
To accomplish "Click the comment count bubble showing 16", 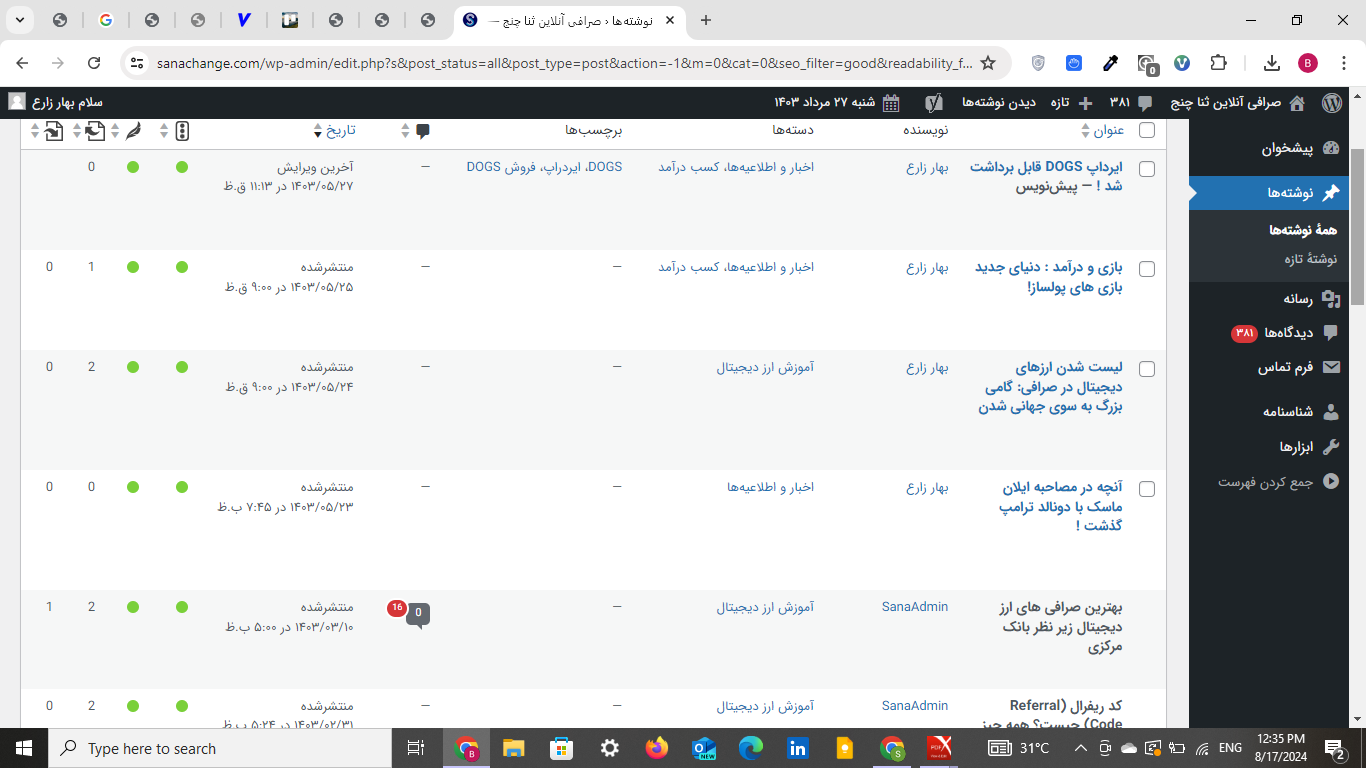I will click(398, 607).
